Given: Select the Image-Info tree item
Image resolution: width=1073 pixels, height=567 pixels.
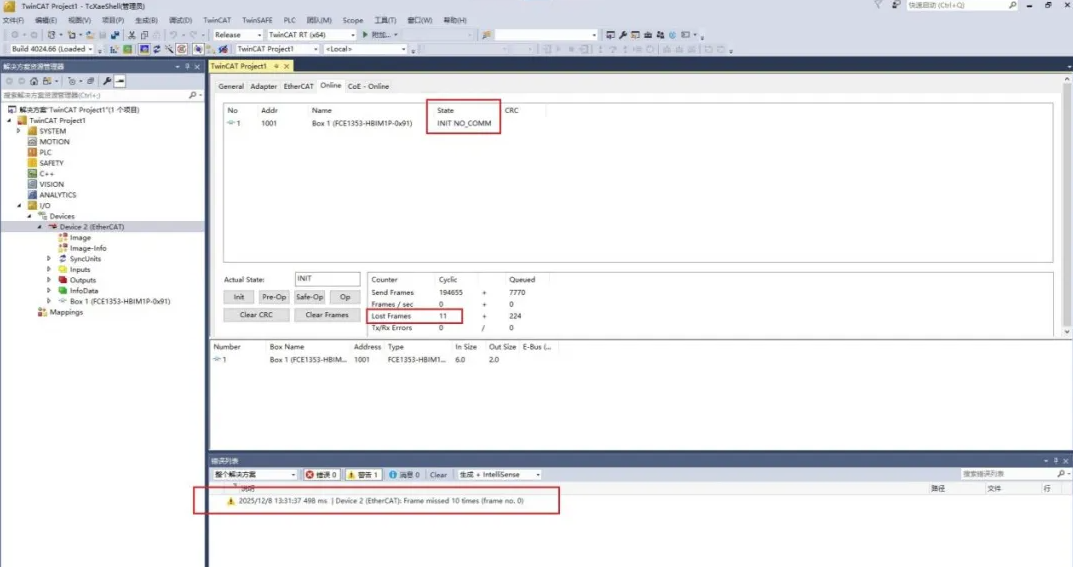Looking at the screenshot, I should click(x=88, y=248).
